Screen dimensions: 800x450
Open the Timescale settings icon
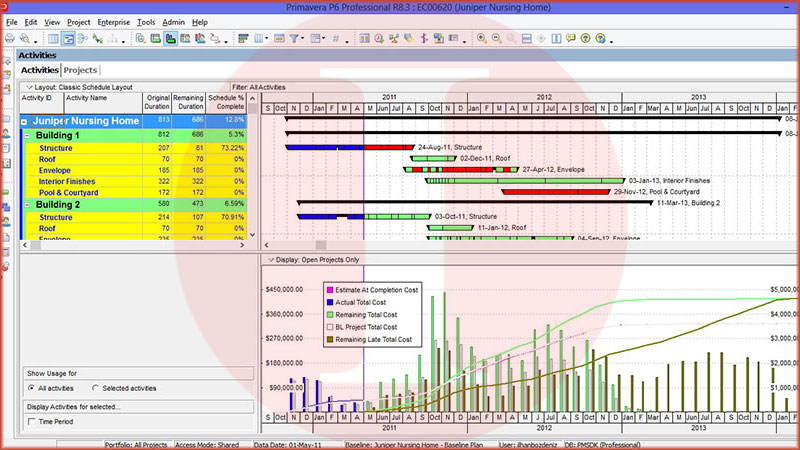tap(279, 38)
